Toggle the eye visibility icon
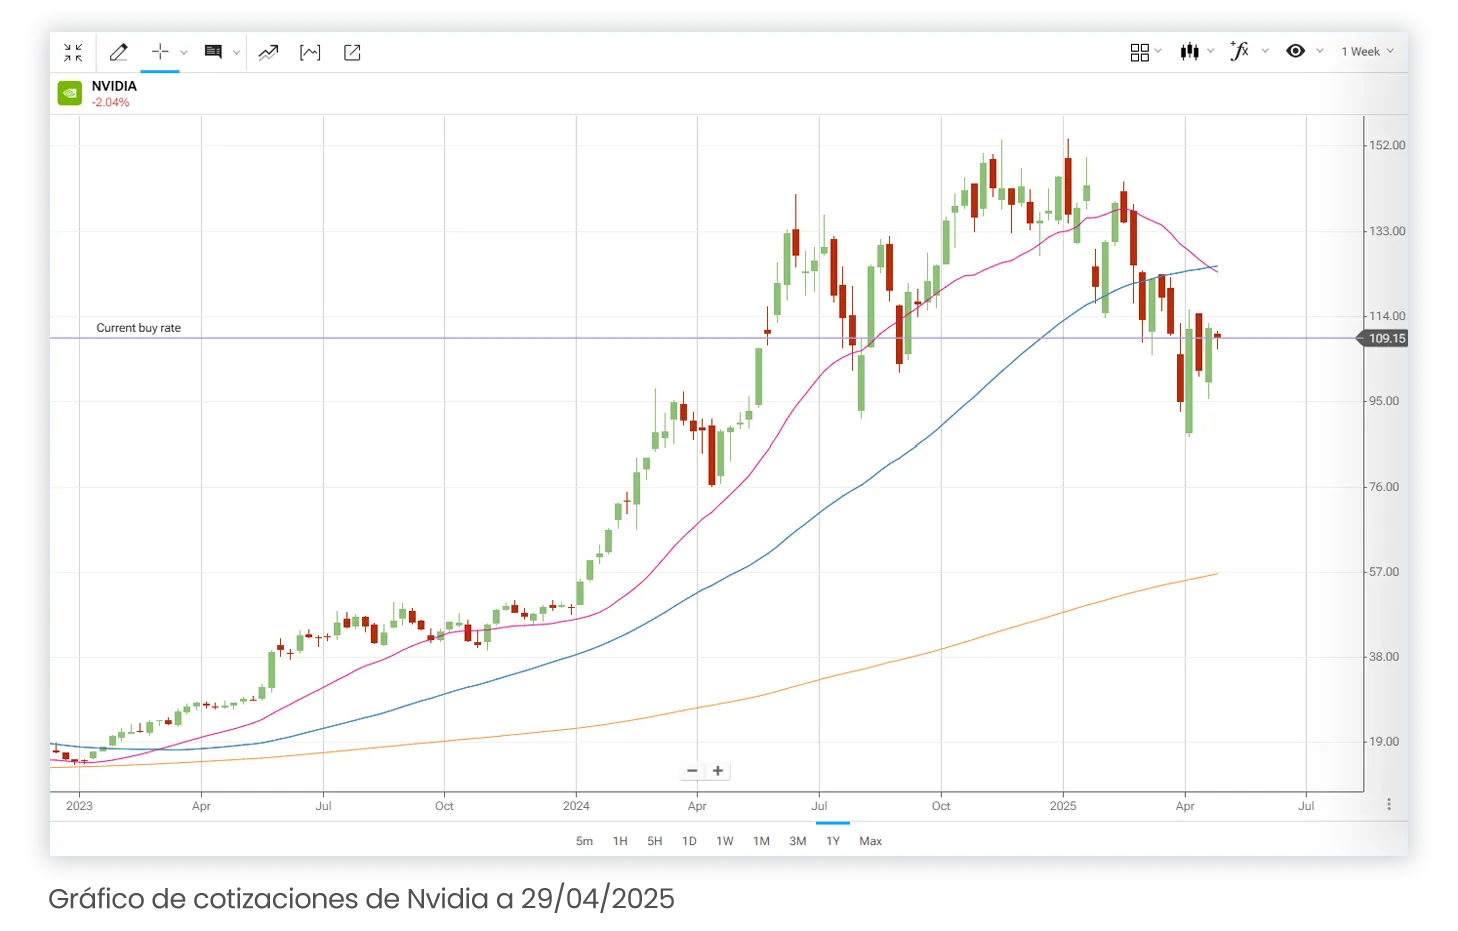1458x931 pixels. point(1296,51)
